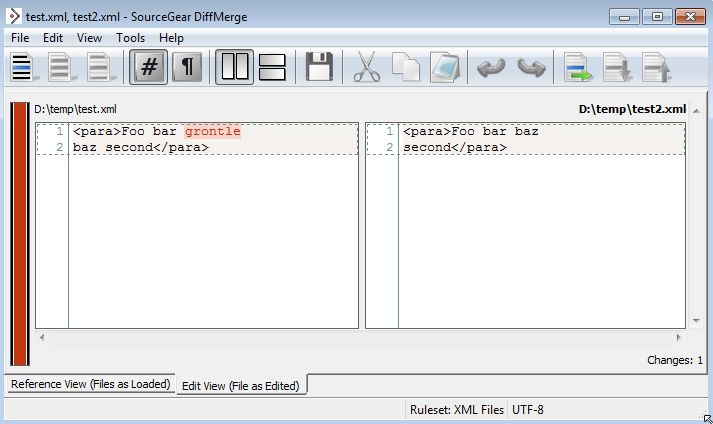Image resolution: width=713 pixels, height=424 pixels.
Task: Click the vertical scrollbar up arrow
Action: point(696,111)
